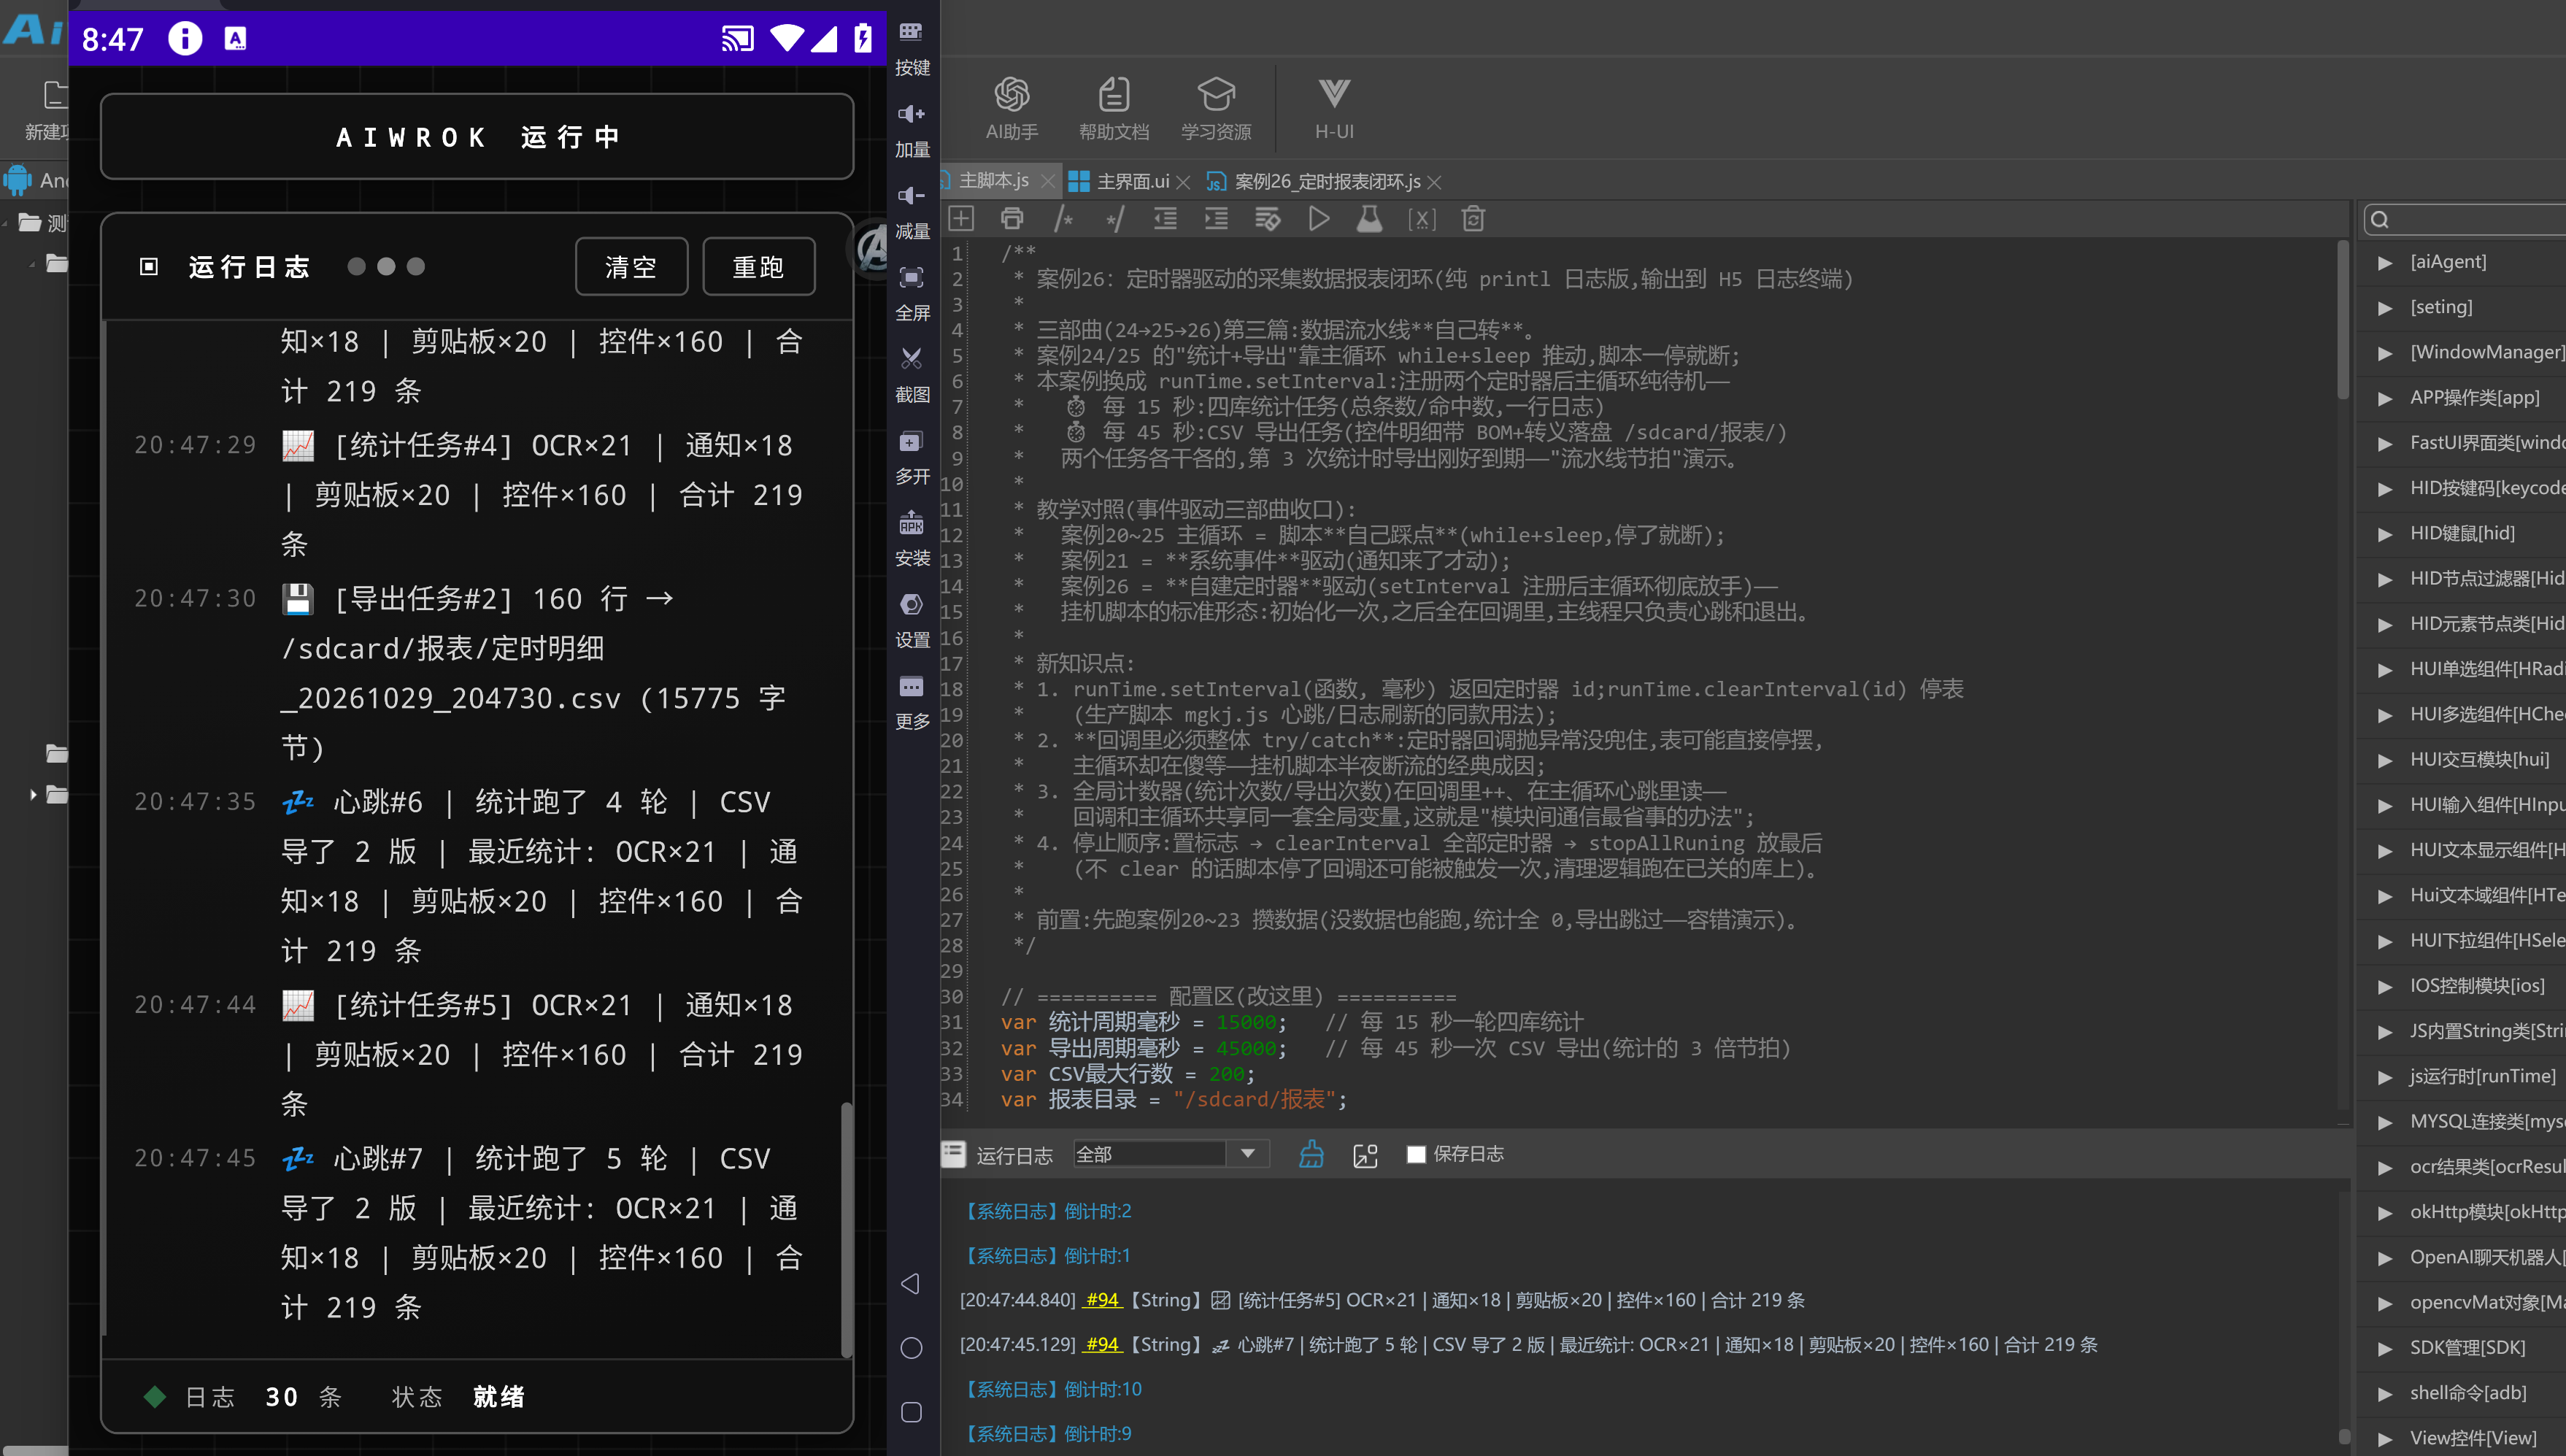Expand the HID键鼠[hid] node
Image resolution: width=2566 pixels, height=1456 pixels.
pos(2384,534)
